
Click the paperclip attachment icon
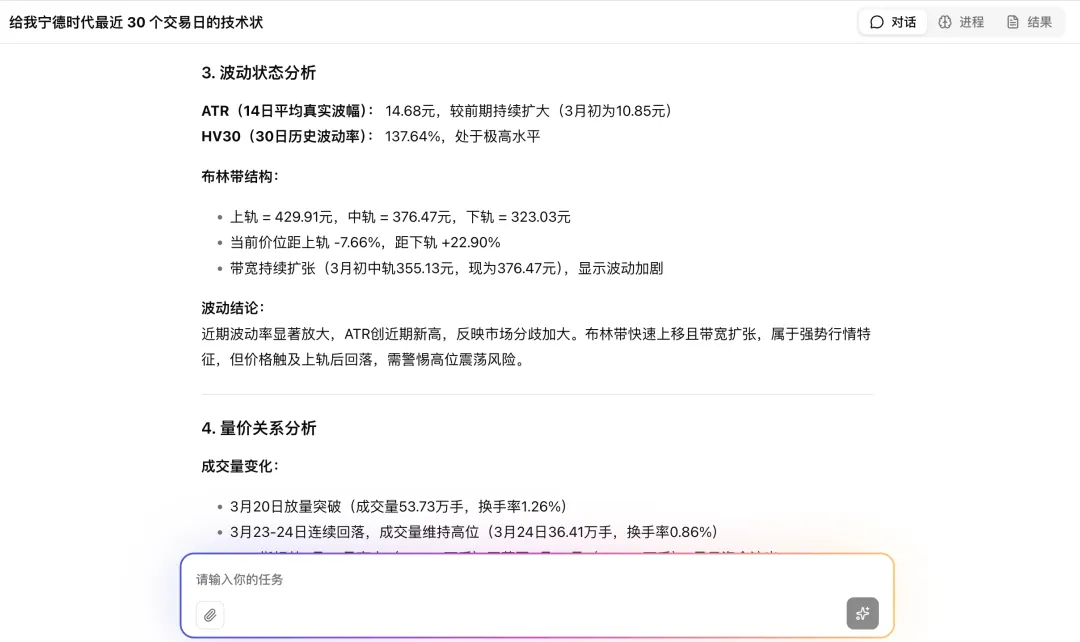(210, 614)
